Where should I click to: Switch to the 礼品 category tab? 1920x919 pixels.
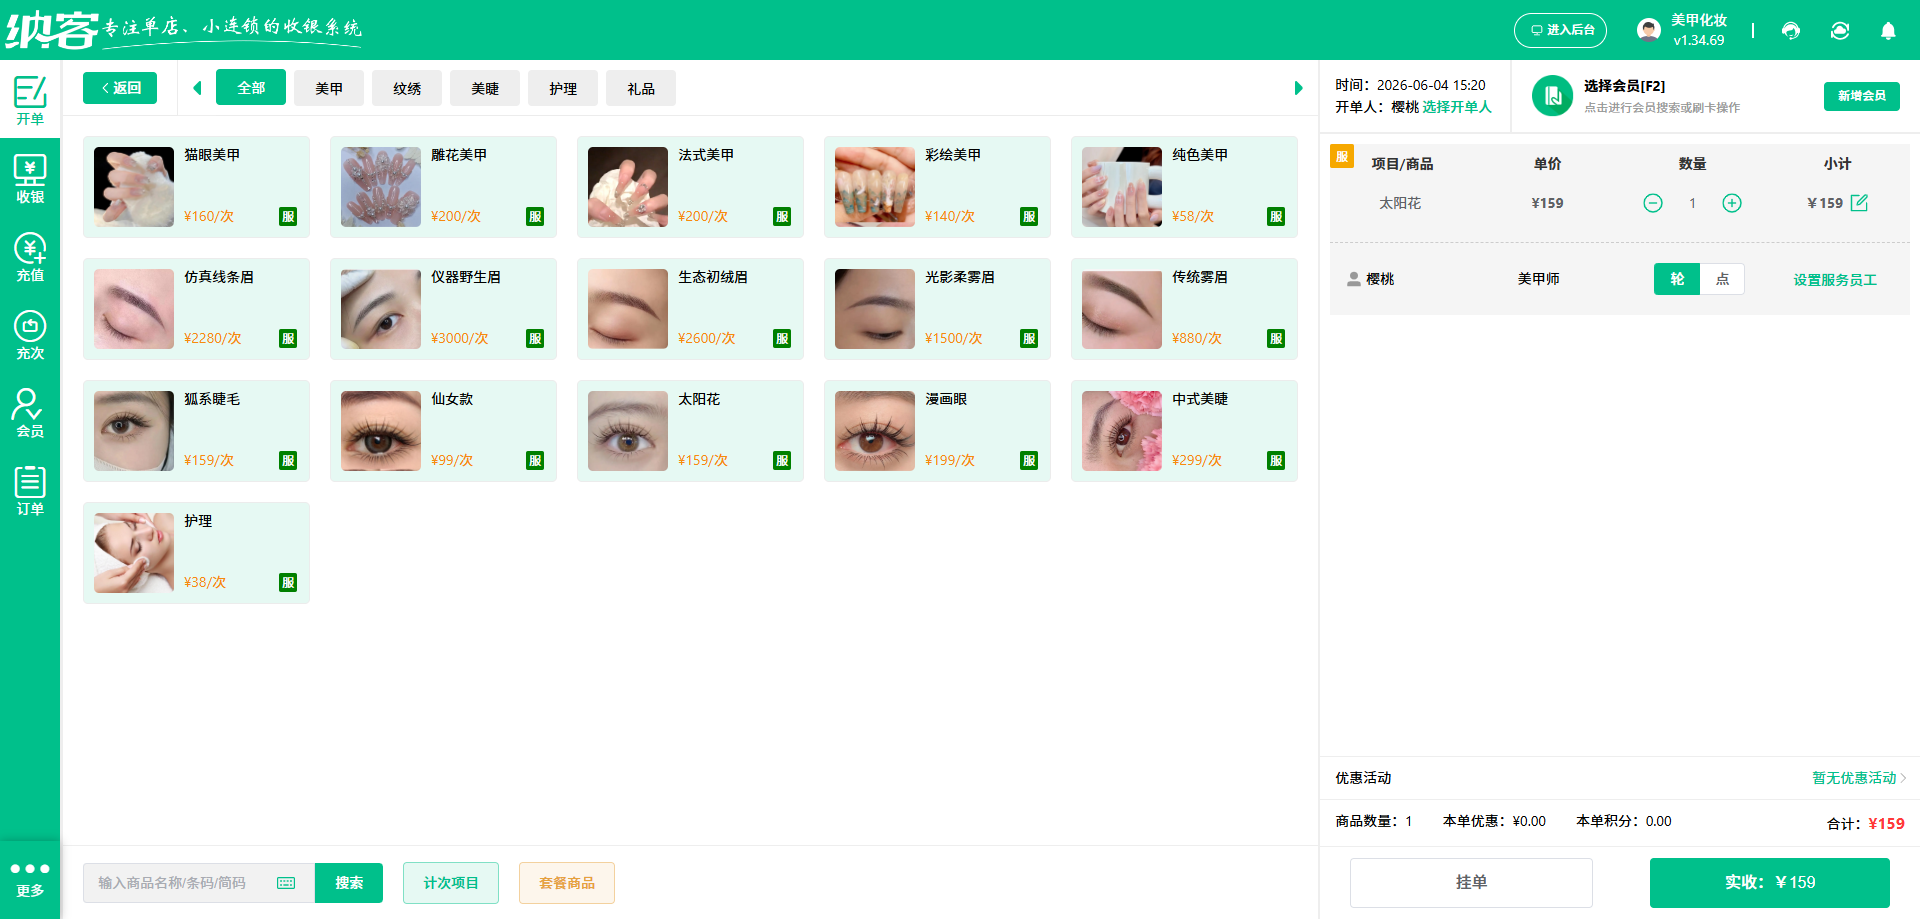click(x=641, y=88)
